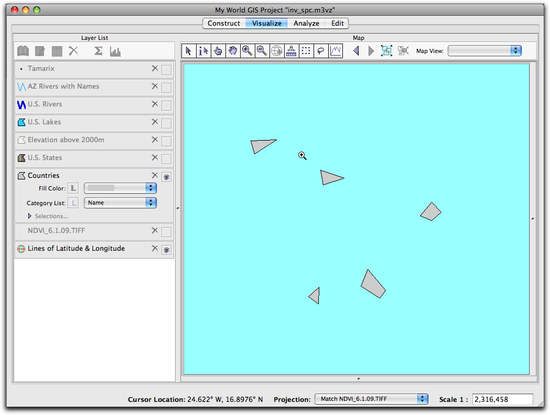Viewport: 550px width, 415px height.
Task: Click the globe zoom-to-all tool
Action: coord(277,51)
